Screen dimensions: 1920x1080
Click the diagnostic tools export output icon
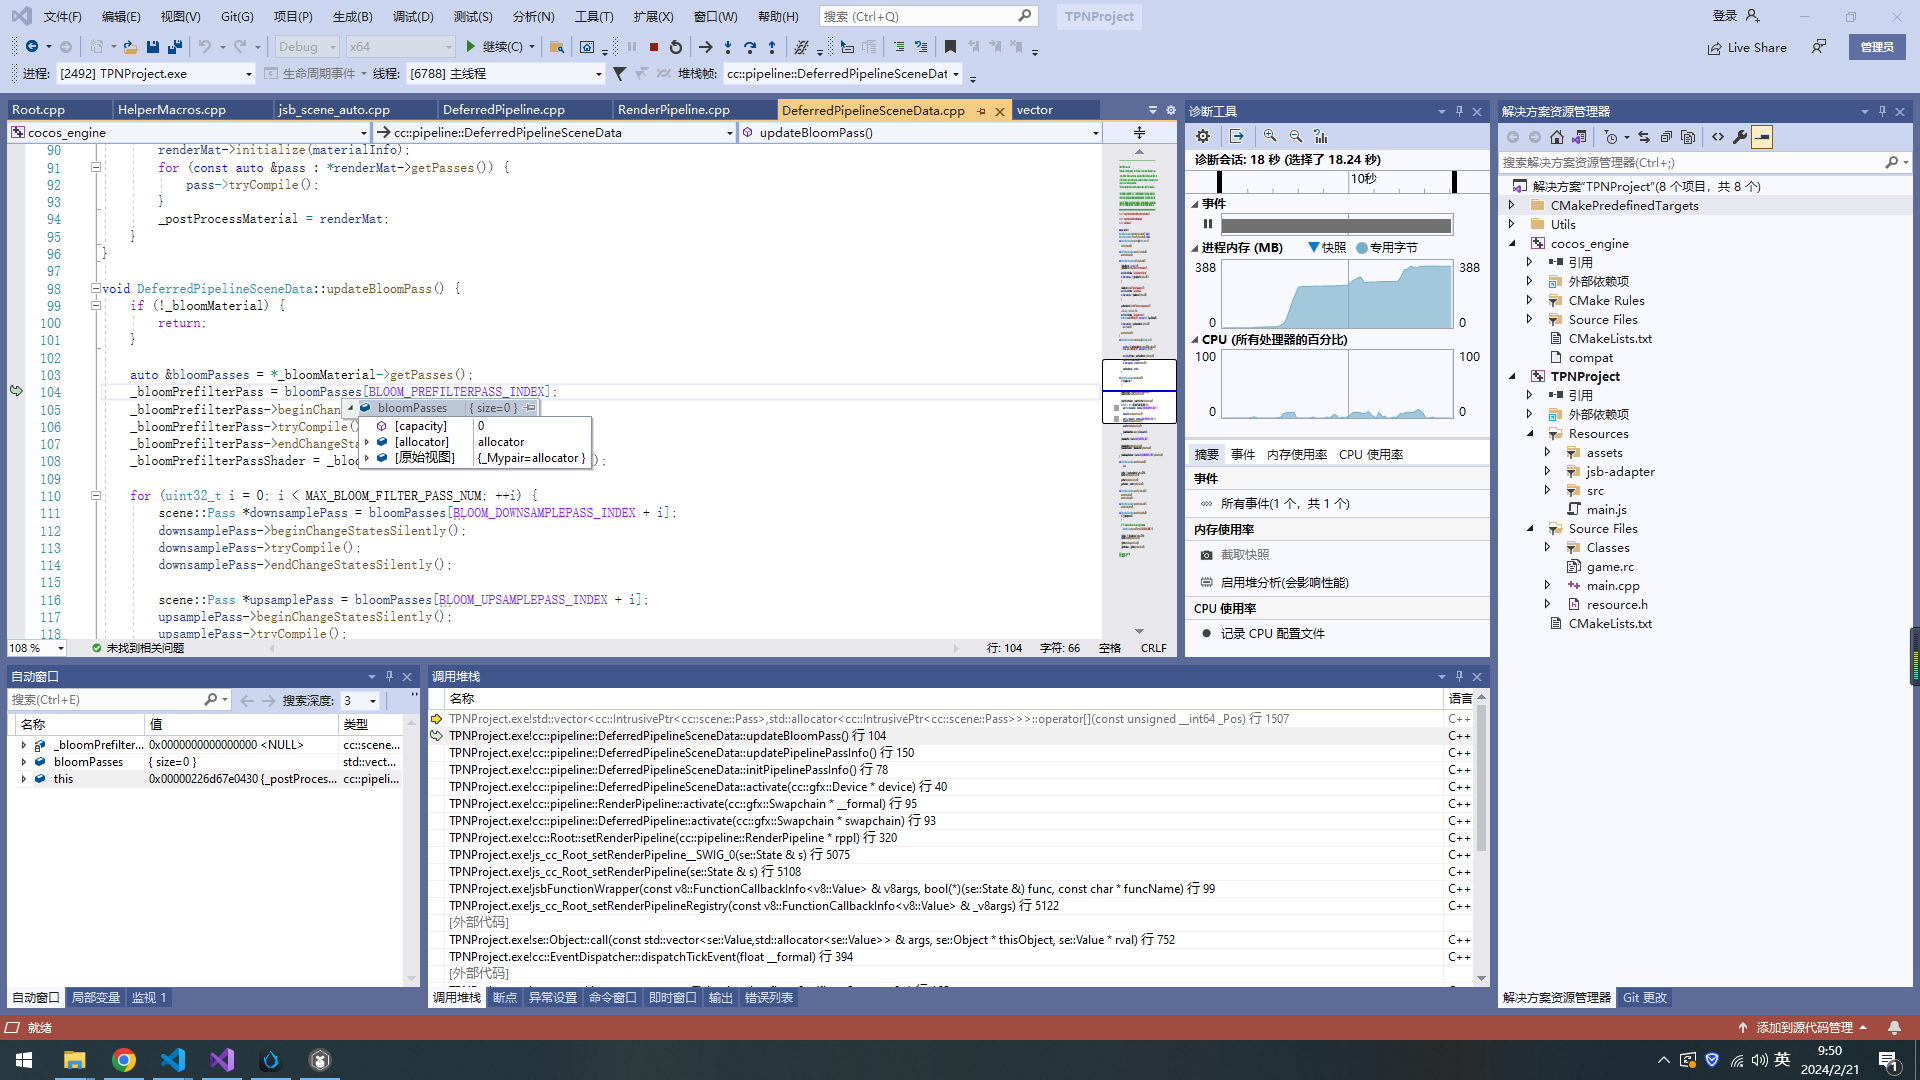pos(1237,136)
